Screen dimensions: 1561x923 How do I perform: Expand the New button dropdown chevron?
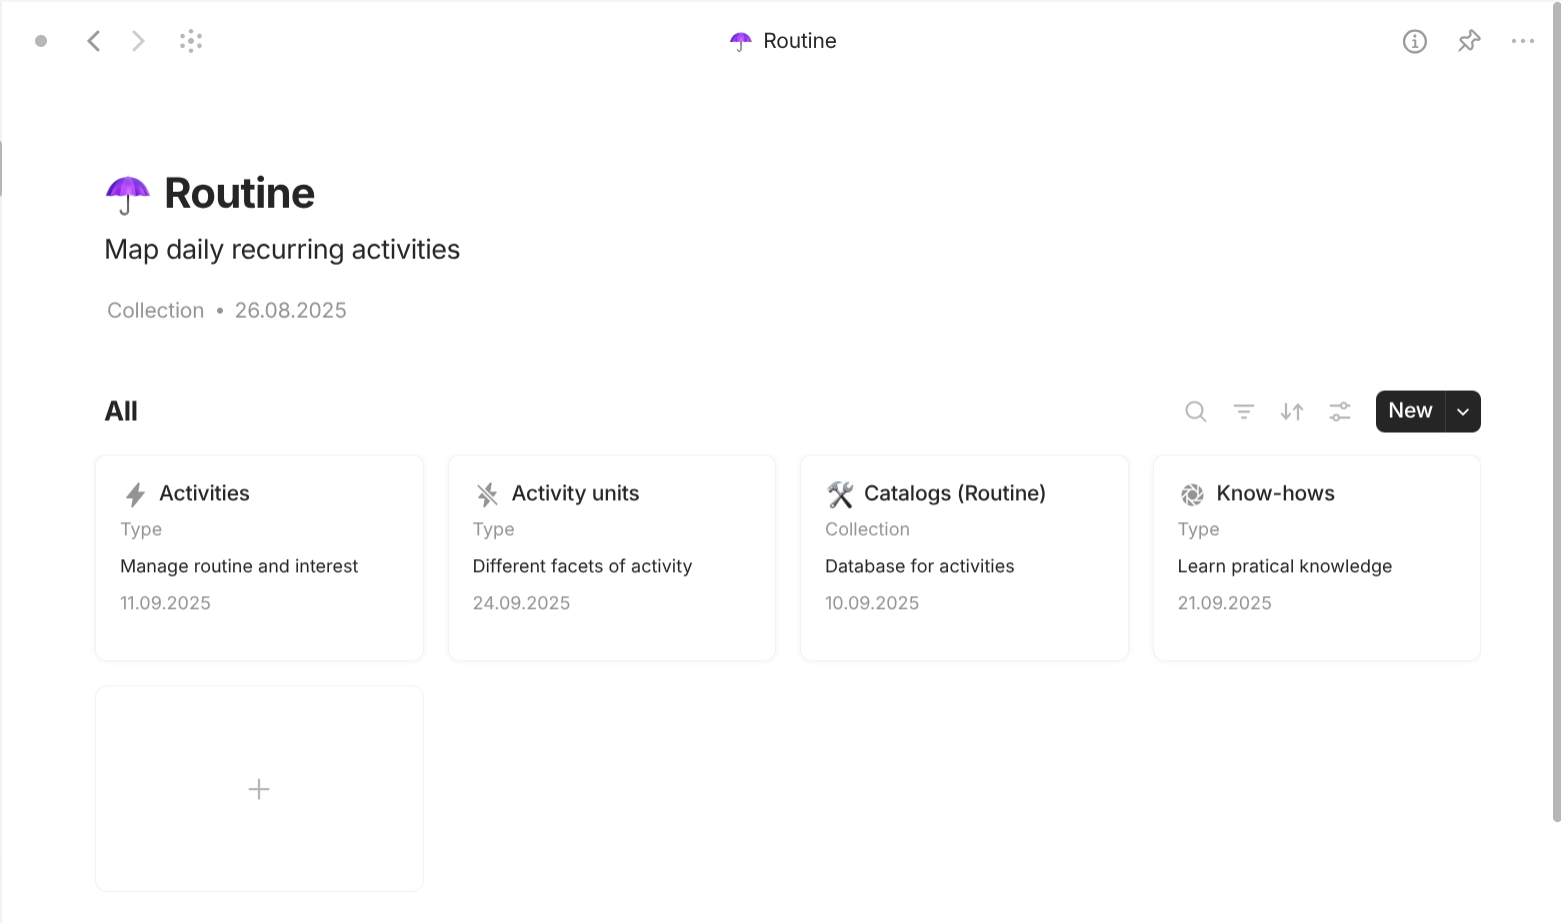[x=1462, y=411]
